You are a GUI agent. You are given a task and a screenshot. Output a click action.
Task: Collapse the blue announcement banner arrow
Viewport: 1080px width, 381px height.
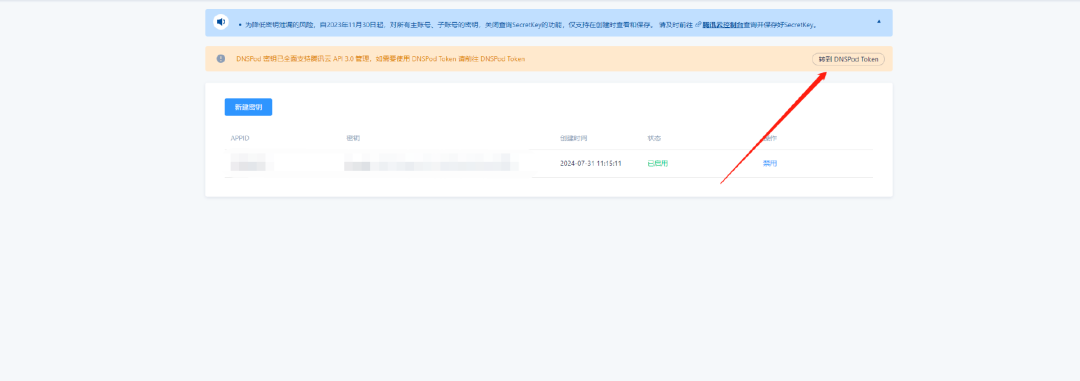(878, 21)
